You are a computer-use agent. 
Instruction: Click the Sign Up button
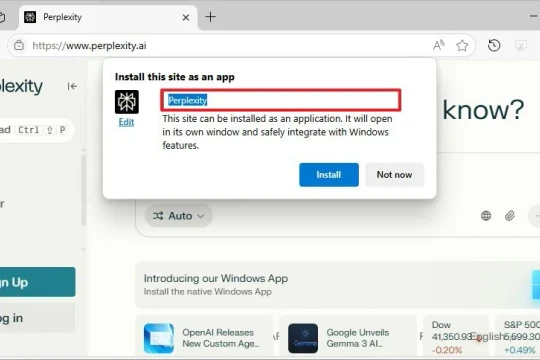(x=38, y=282)
